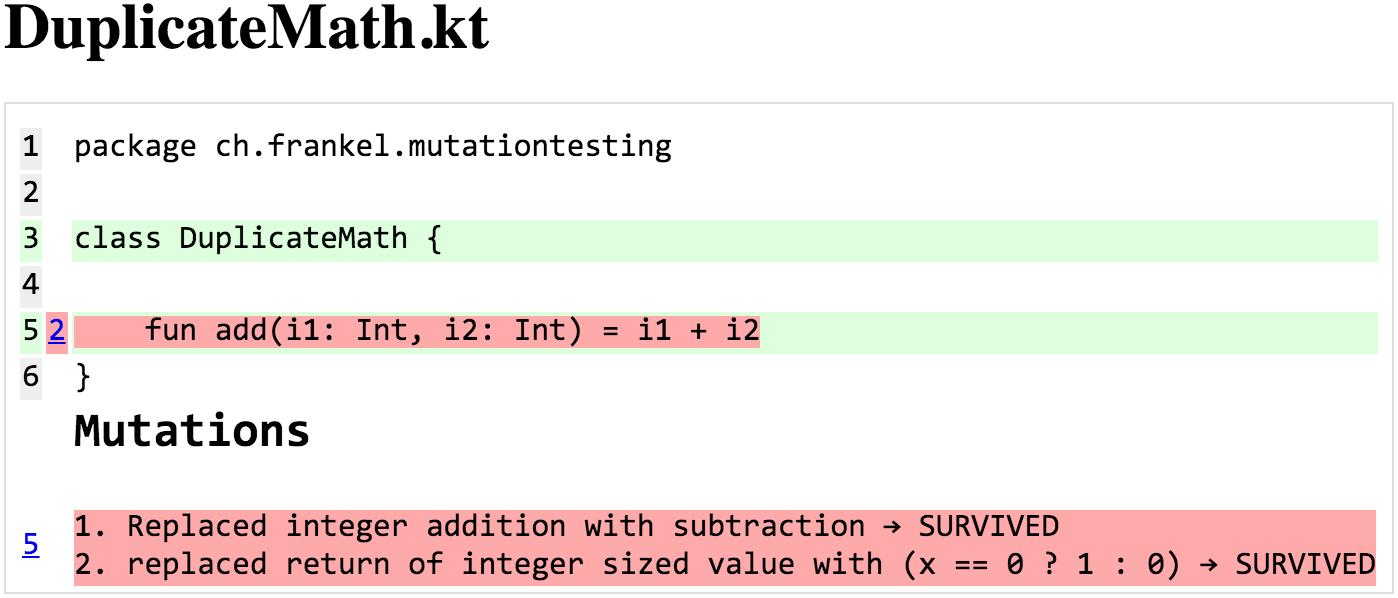Click line number 4 in the gutter
The height and width of the screenshot is (598, 1398).
coord(31,285)
